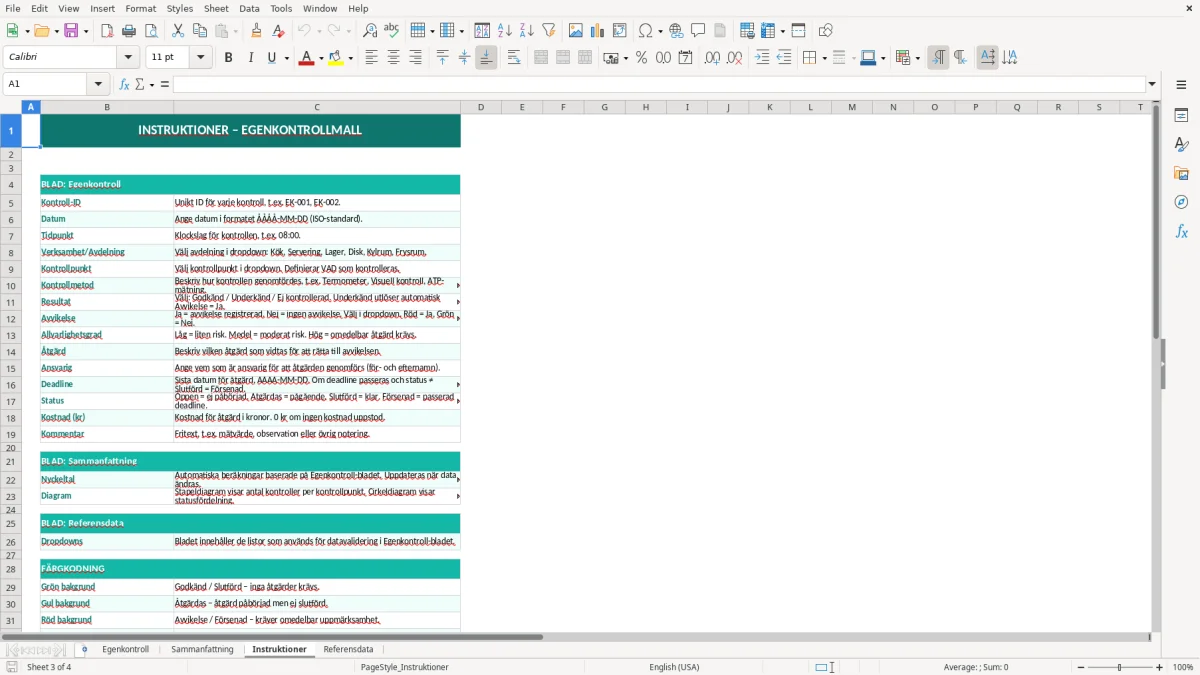Screen dimensions: 1200x675
Task: Click English (USA) language in status bar
Action: pos(674,667)
